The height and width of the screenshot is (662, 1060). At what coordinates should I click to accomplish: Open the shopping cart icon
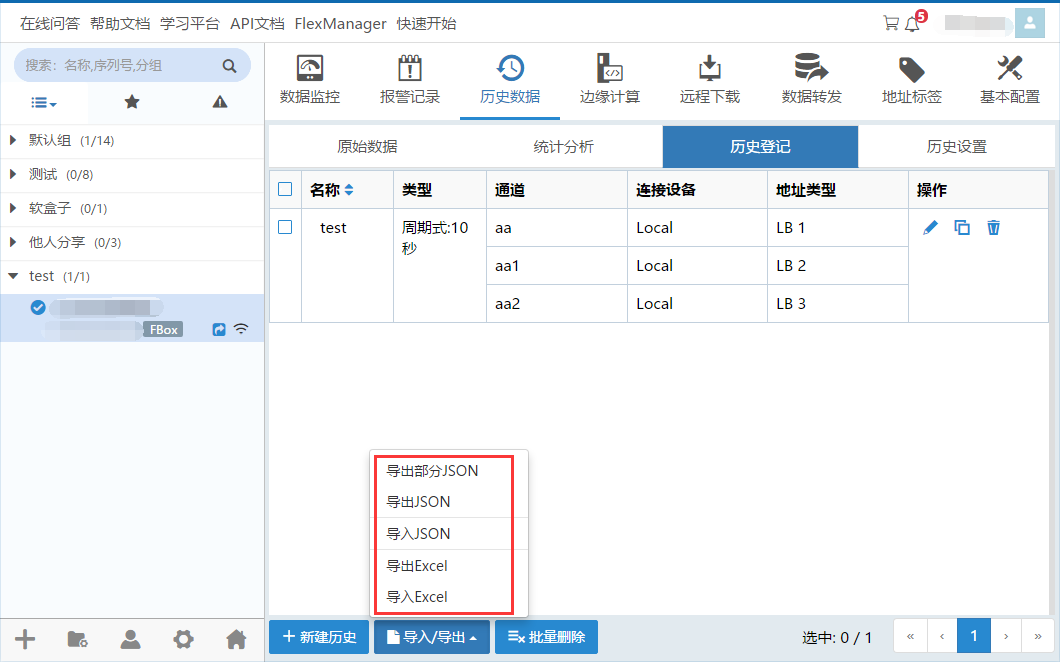click(x=890, y=23)
